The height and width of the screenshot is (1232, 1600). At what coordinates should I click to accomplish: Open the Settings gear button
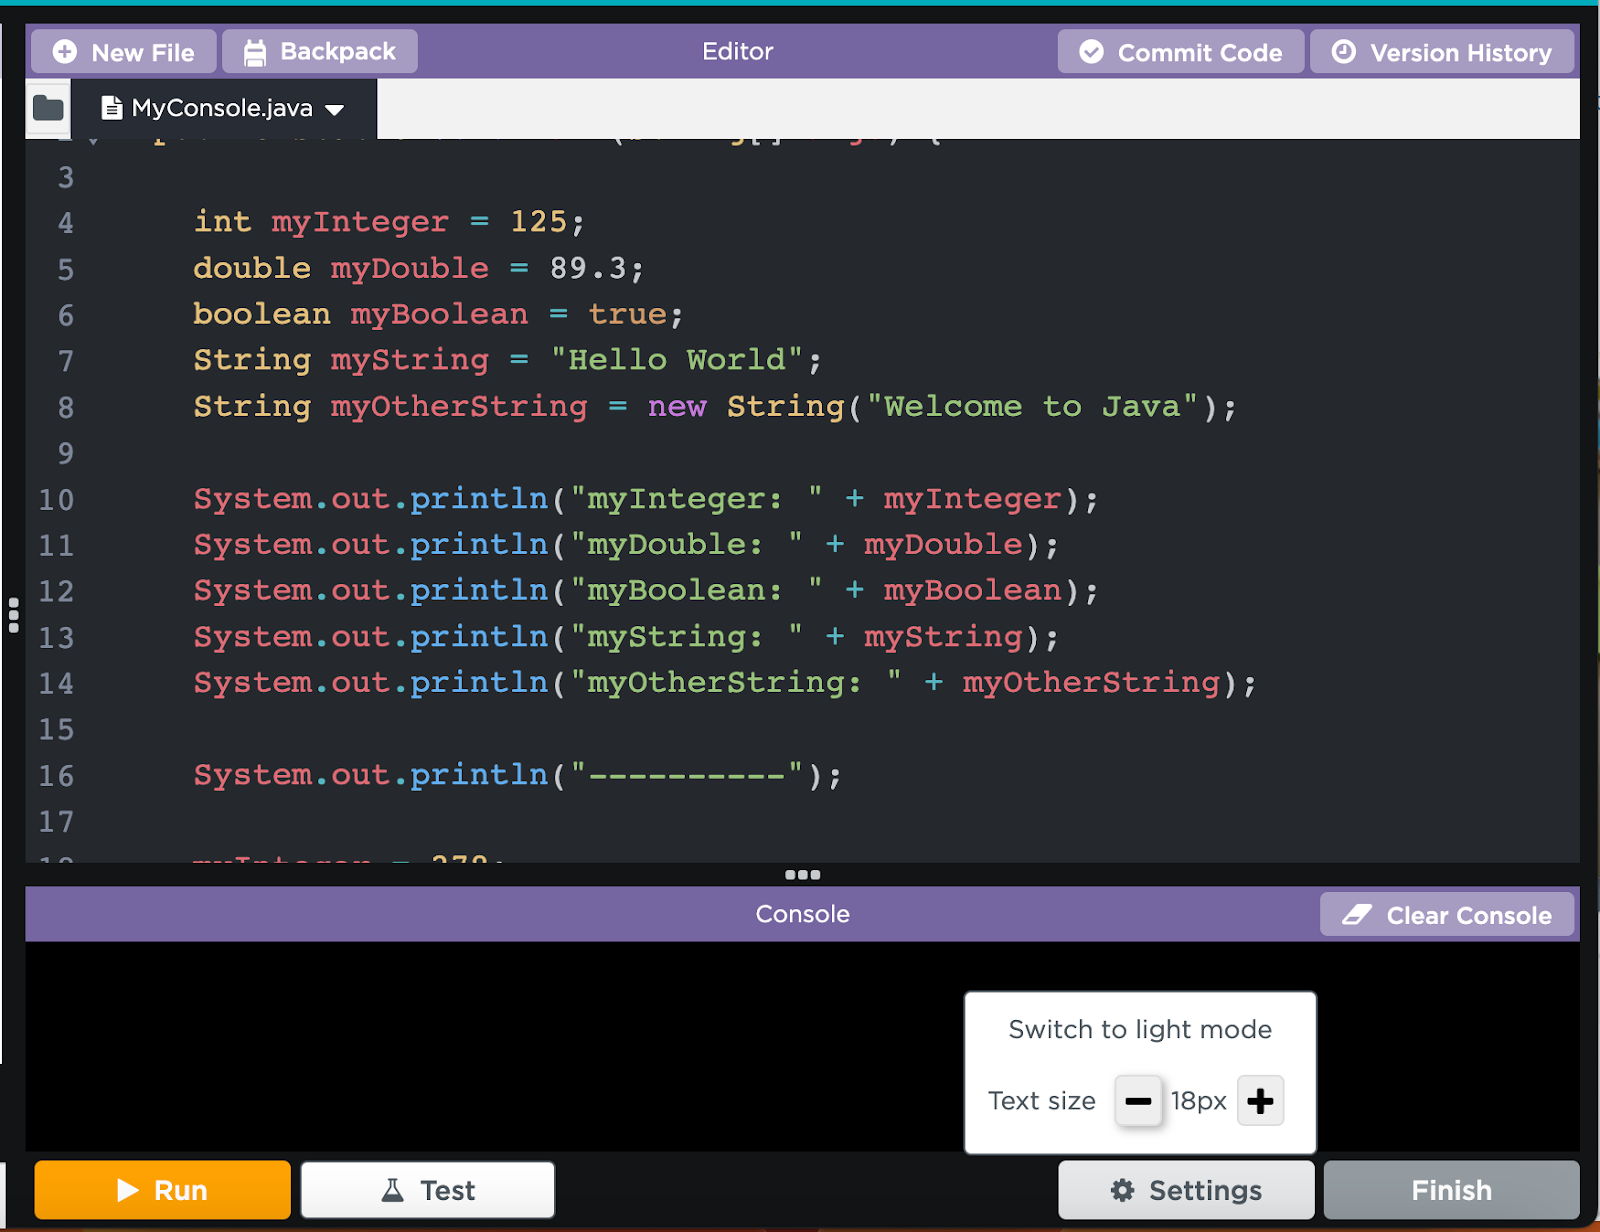coord(1186,1190)
